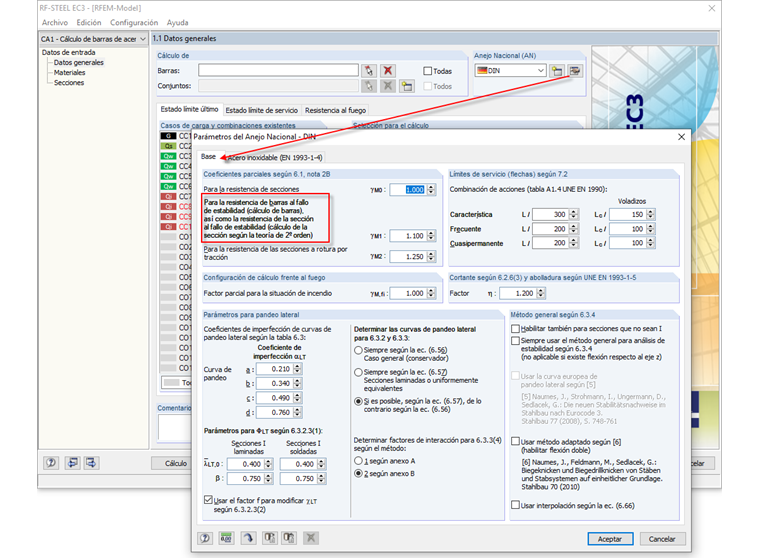Screen dimensions: 760x558
Task: Open the DIN national annex dropdown
Action: (x=511, y=71)
